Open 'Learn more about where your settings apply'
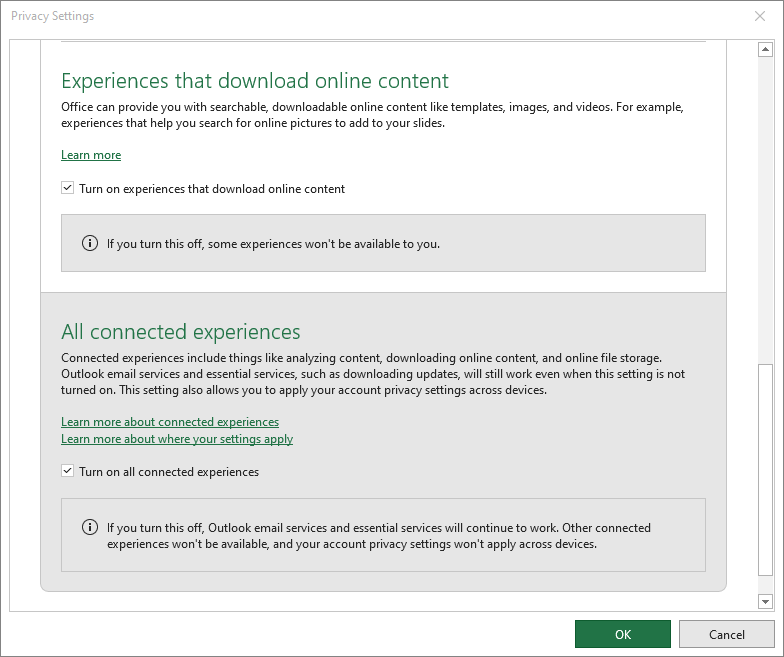The width and height of the screenshot is (784, 657). (x=177, y=439)
